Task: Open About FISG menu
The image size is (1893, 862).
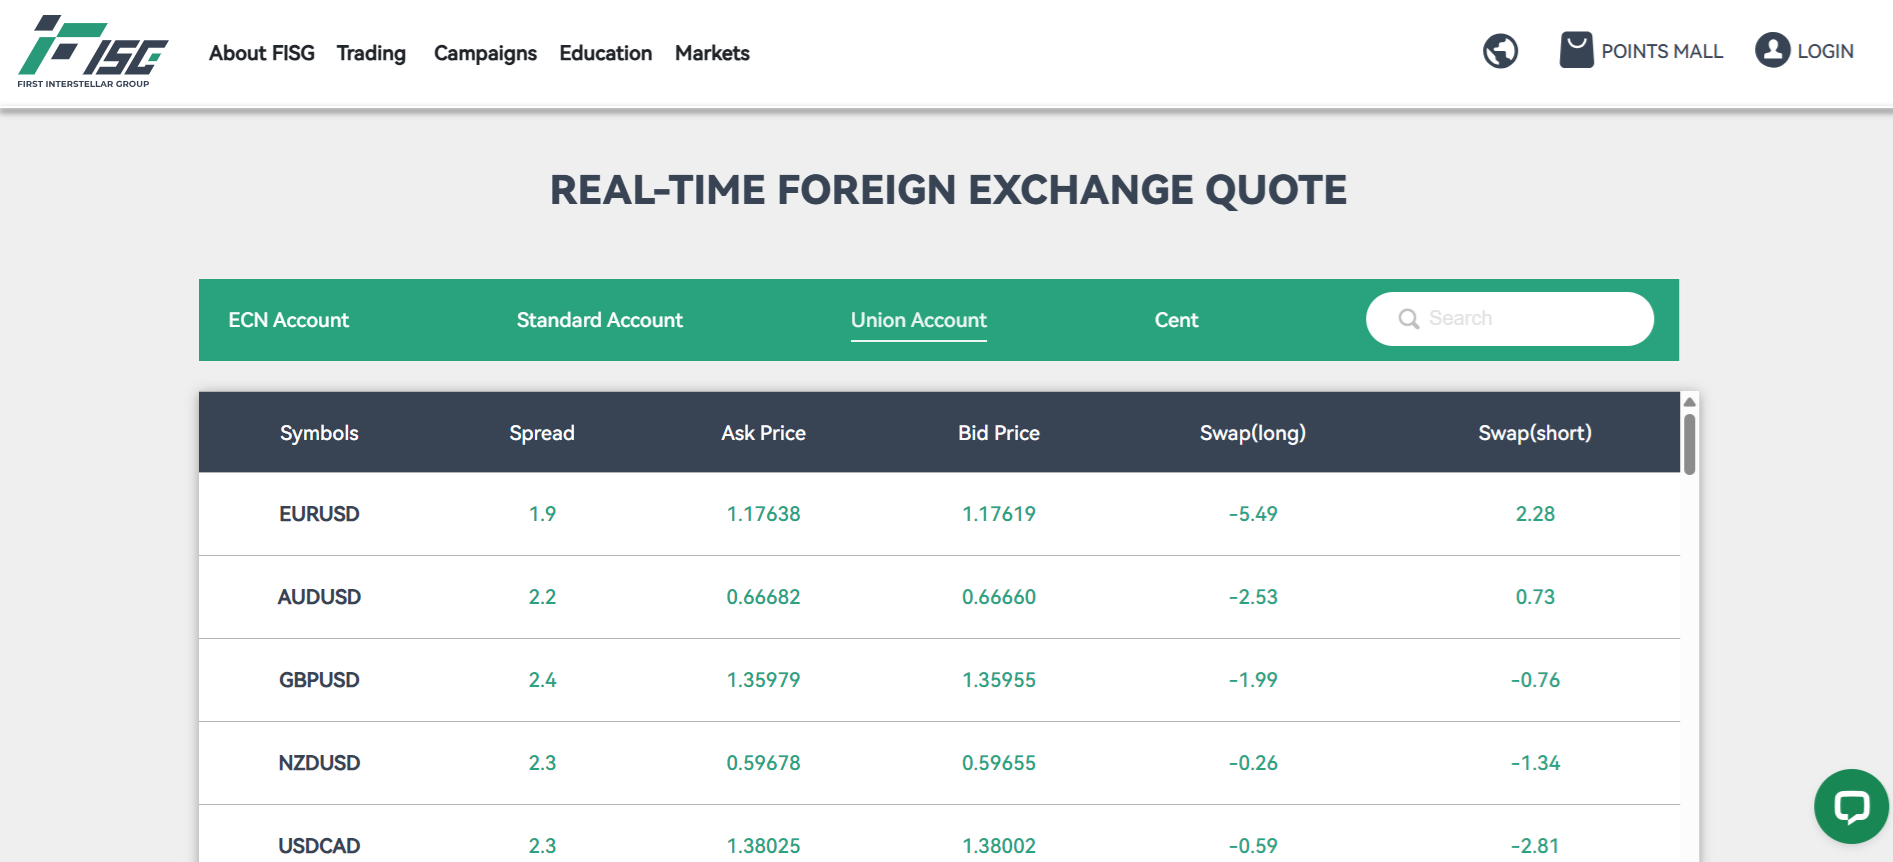Action: 262,53
